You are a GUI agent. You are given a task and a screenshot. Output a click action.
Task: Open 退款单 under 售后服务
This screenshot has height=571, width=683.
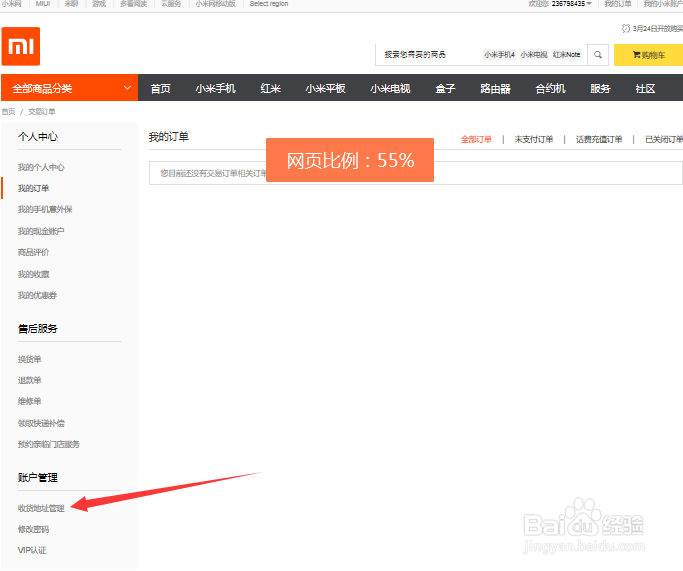[29, 380]
